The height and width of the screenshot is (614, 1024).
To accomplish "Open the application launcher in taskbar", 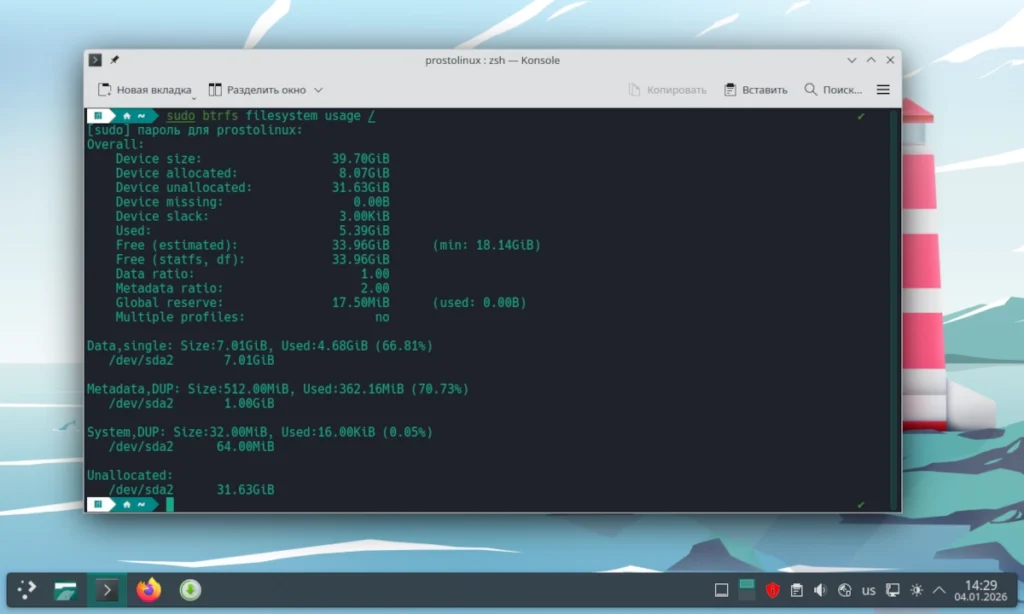I will (27, 590).
